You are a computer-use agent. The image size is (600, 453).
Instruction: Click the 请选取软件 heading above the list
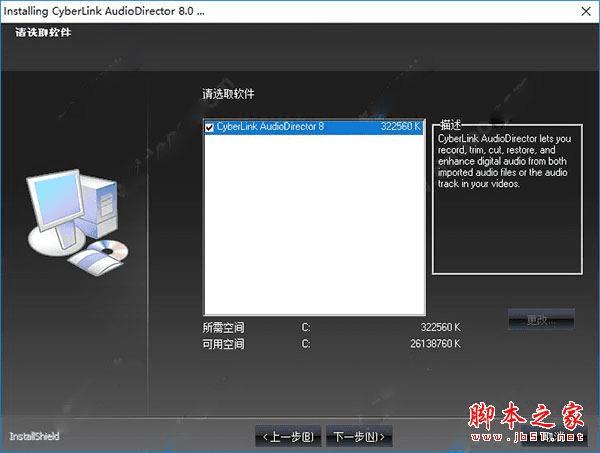(x=228, y=94)
